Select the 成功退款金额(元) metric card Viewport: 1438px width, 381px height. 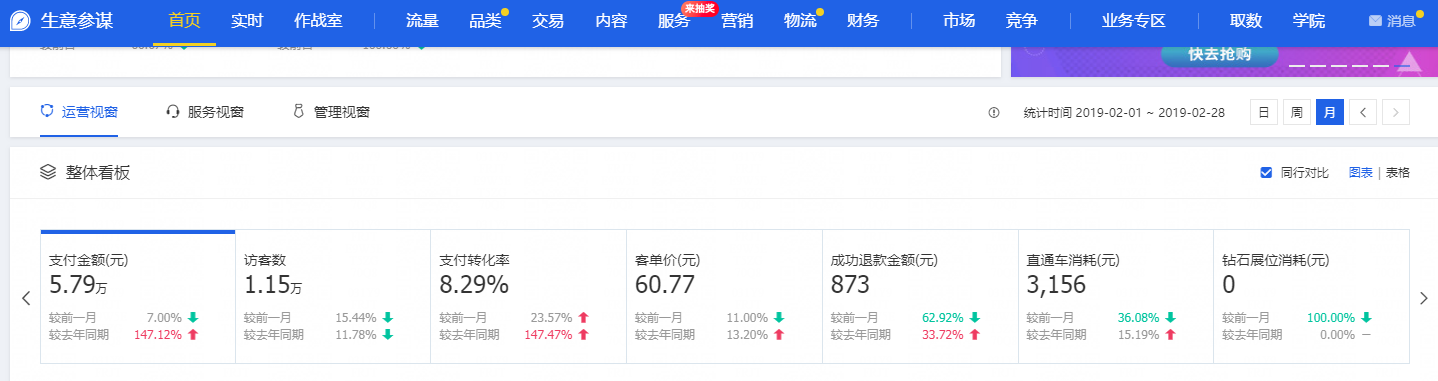pyautogui.click(x=920, y=296)
